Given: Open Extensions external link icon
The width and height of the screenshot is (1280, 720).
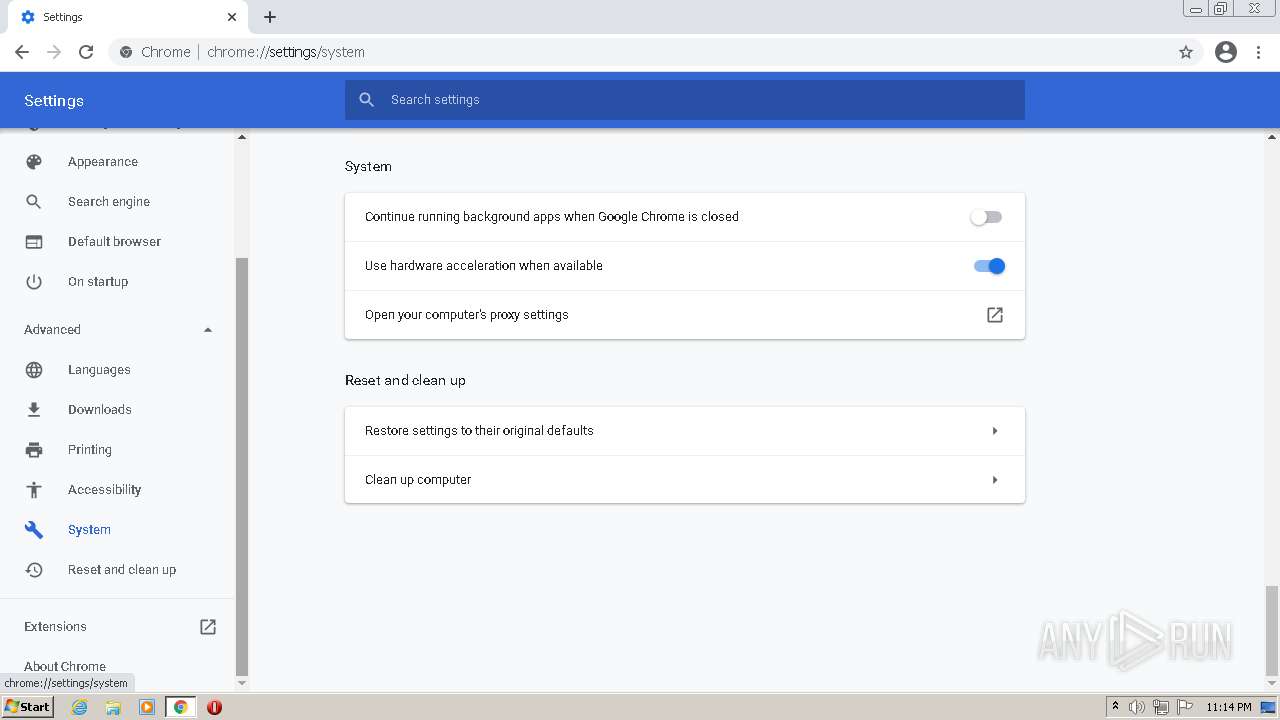Looking at the screenshot, I should pos(208,627).
